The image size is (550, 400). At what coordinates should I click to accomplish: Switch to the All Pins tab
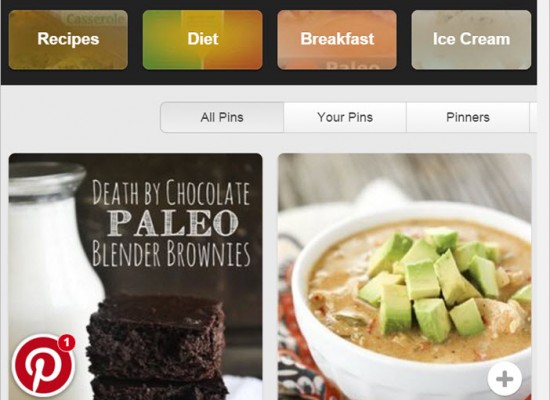222,117
